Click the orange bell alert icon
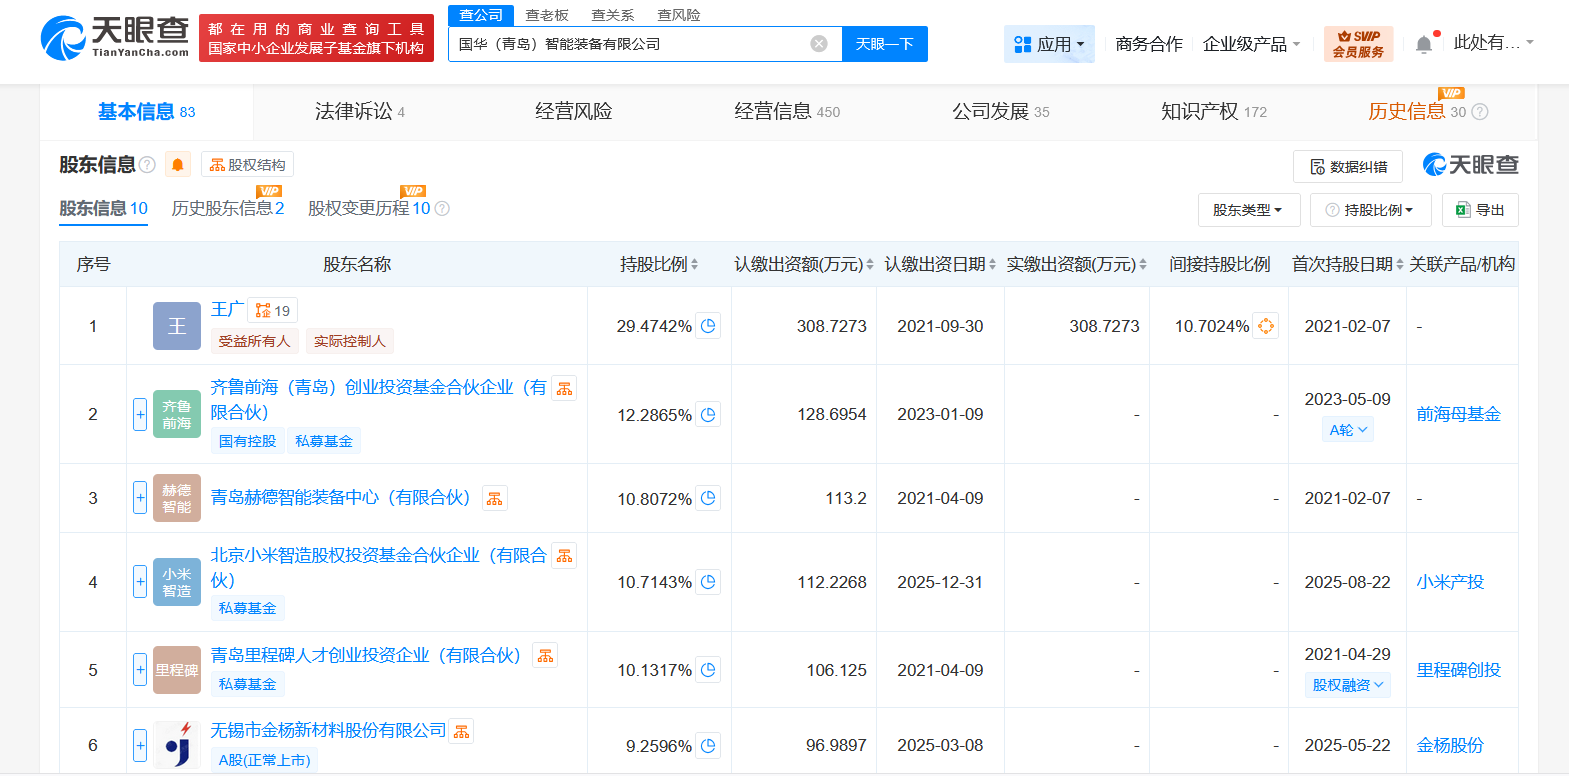Screen dimensions: 1569x776 177,165
